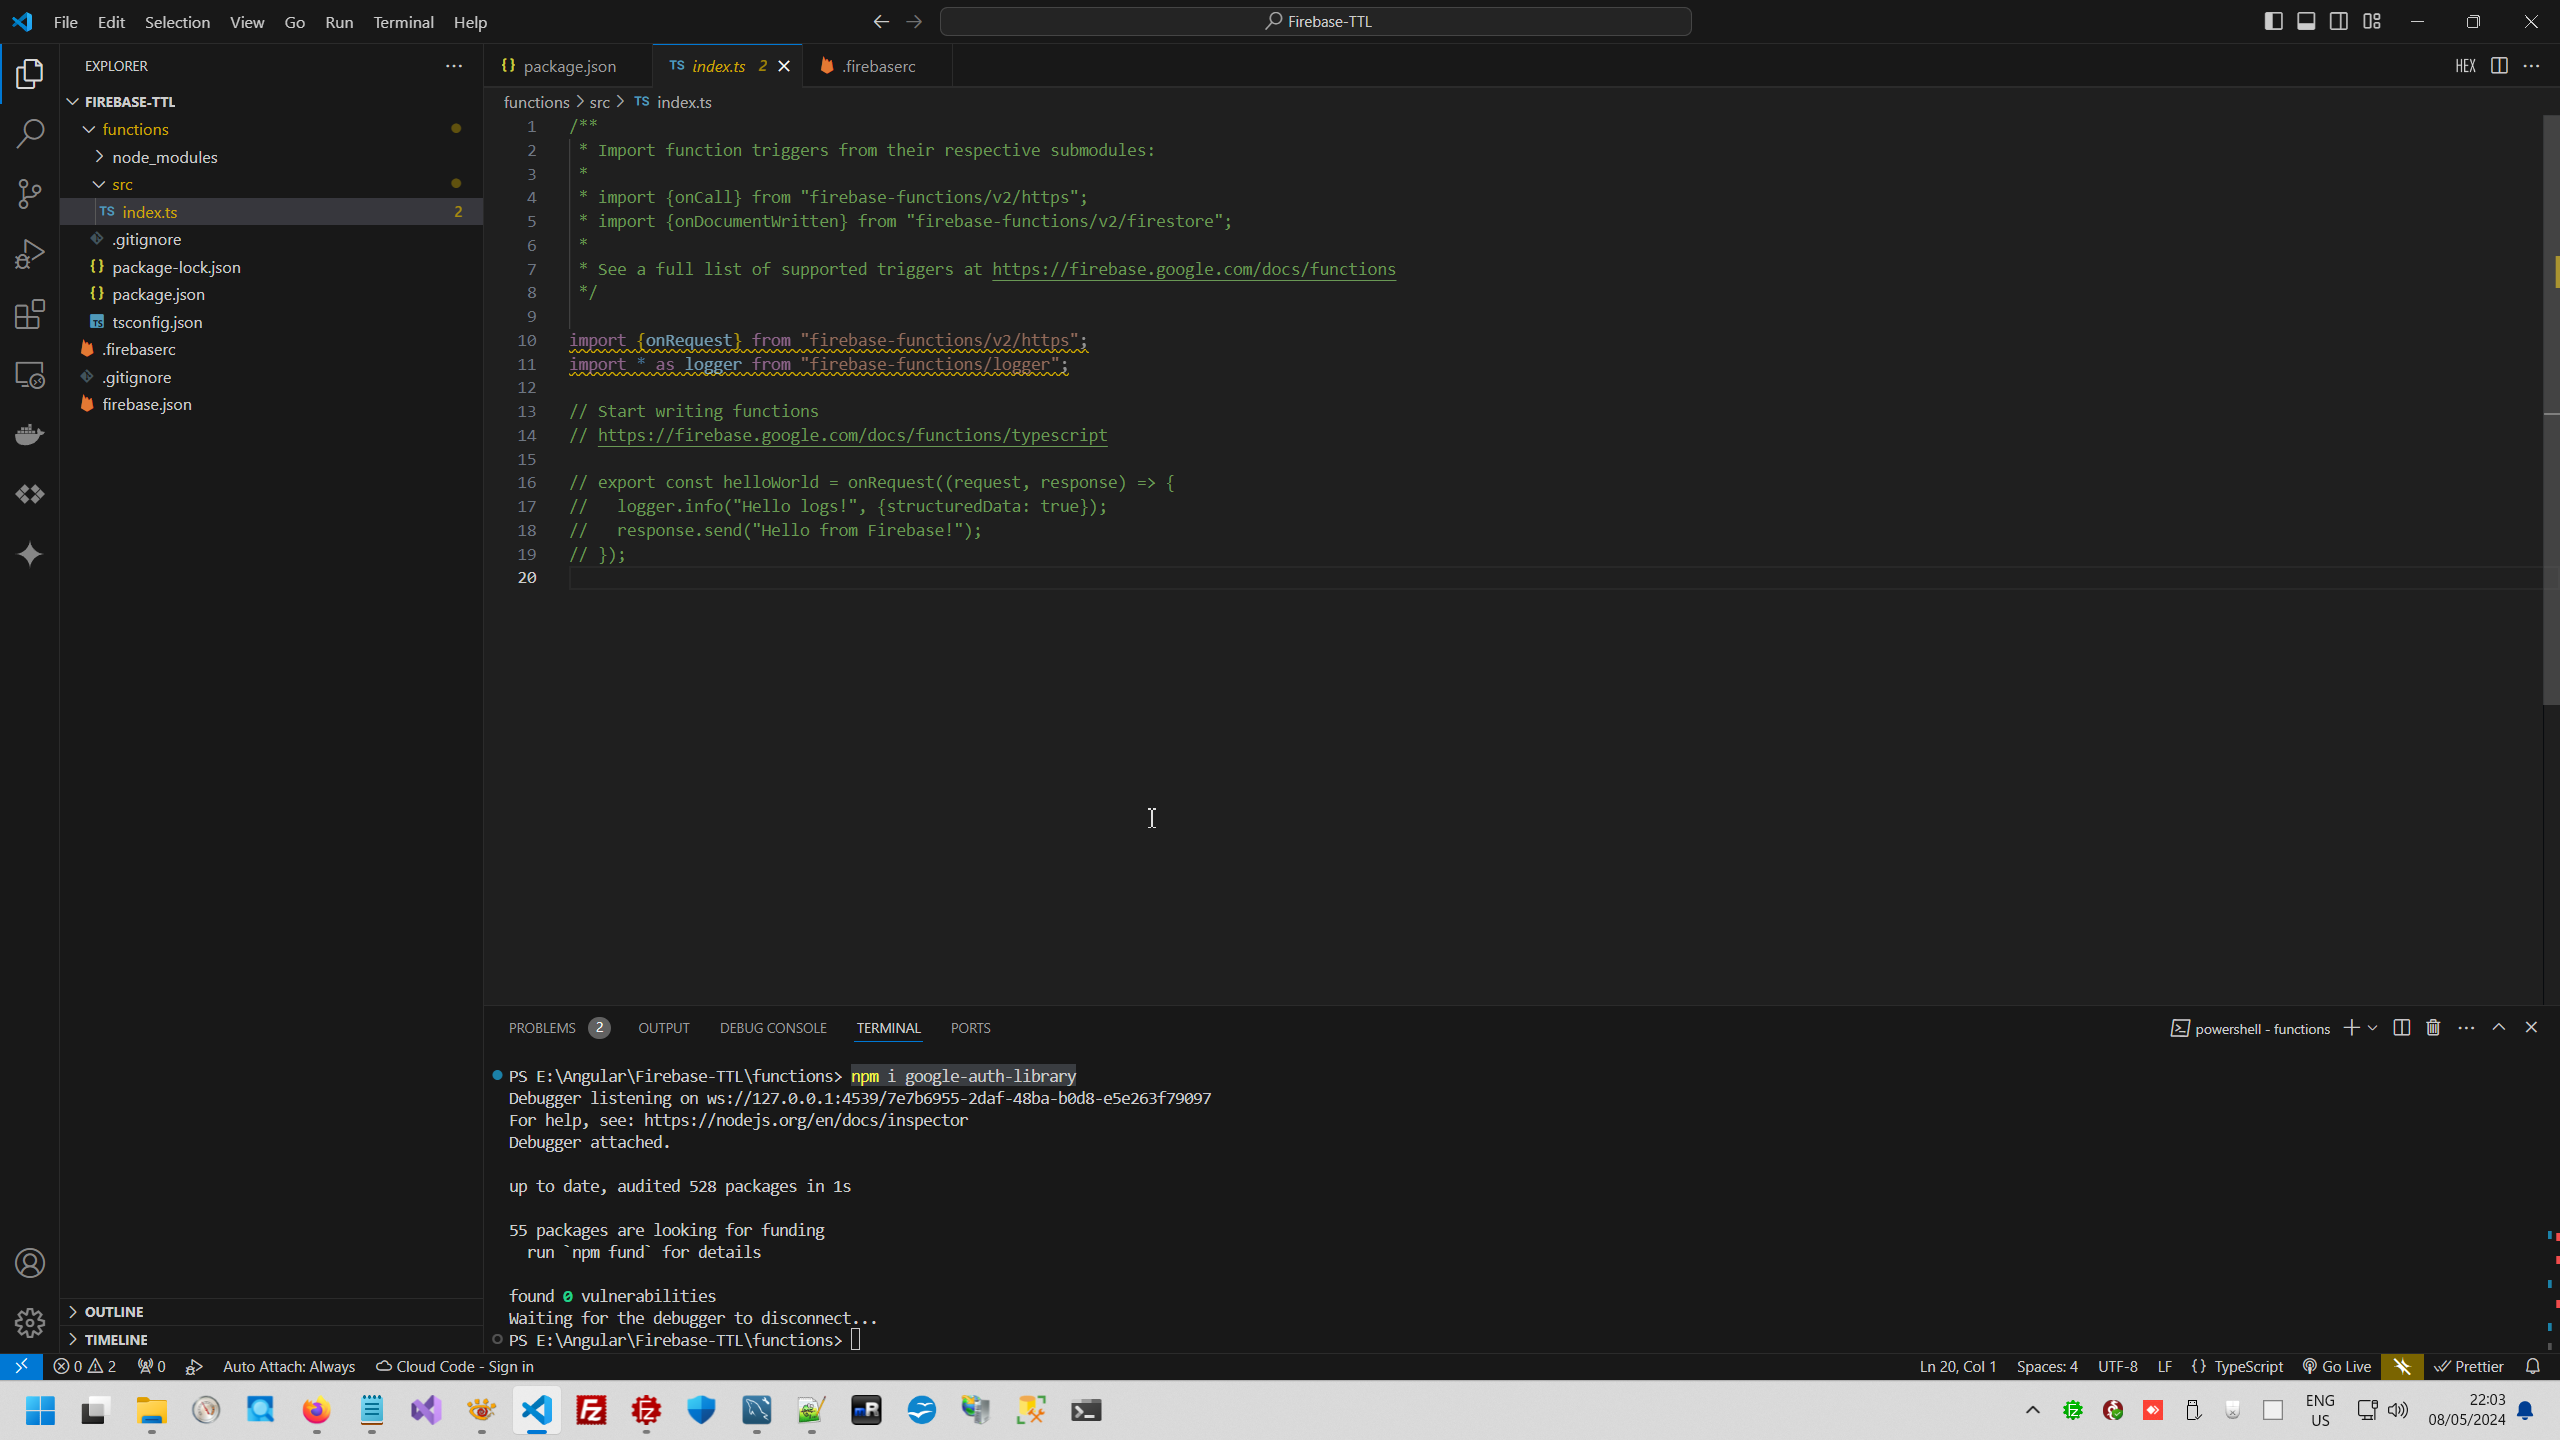Toggle the primary side bar layout button

click(2273, 21)
